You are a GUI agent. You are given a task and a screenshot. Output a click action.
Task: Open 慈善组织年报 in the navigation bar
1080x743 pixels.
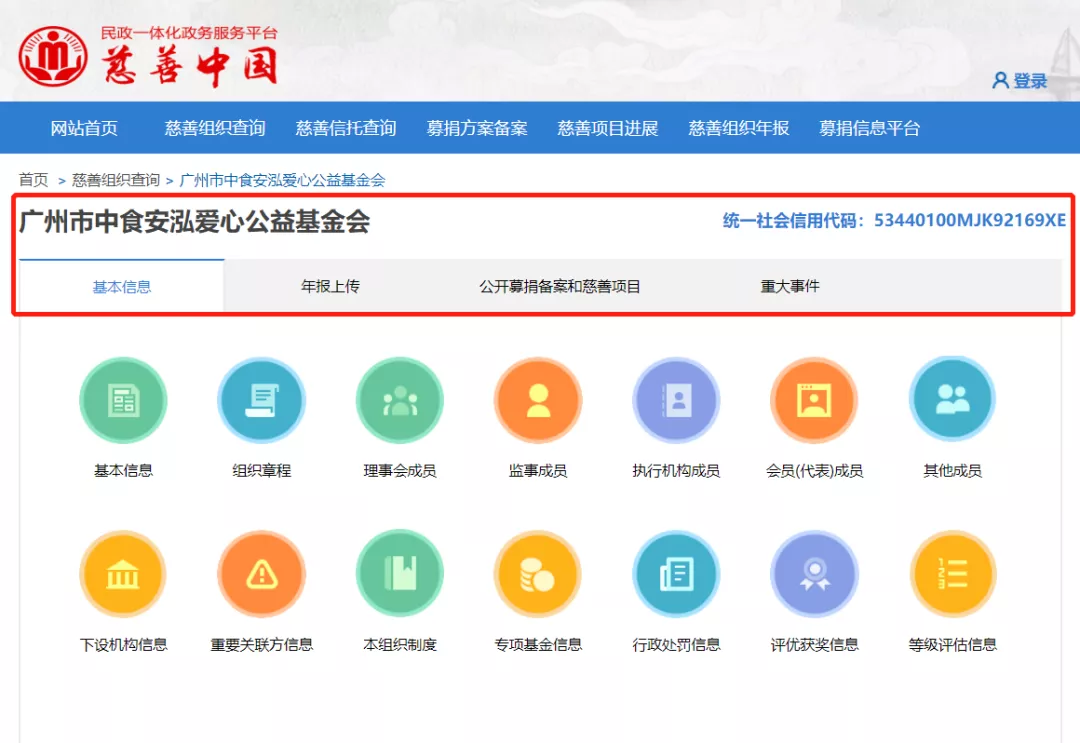(x=738, y=128)
